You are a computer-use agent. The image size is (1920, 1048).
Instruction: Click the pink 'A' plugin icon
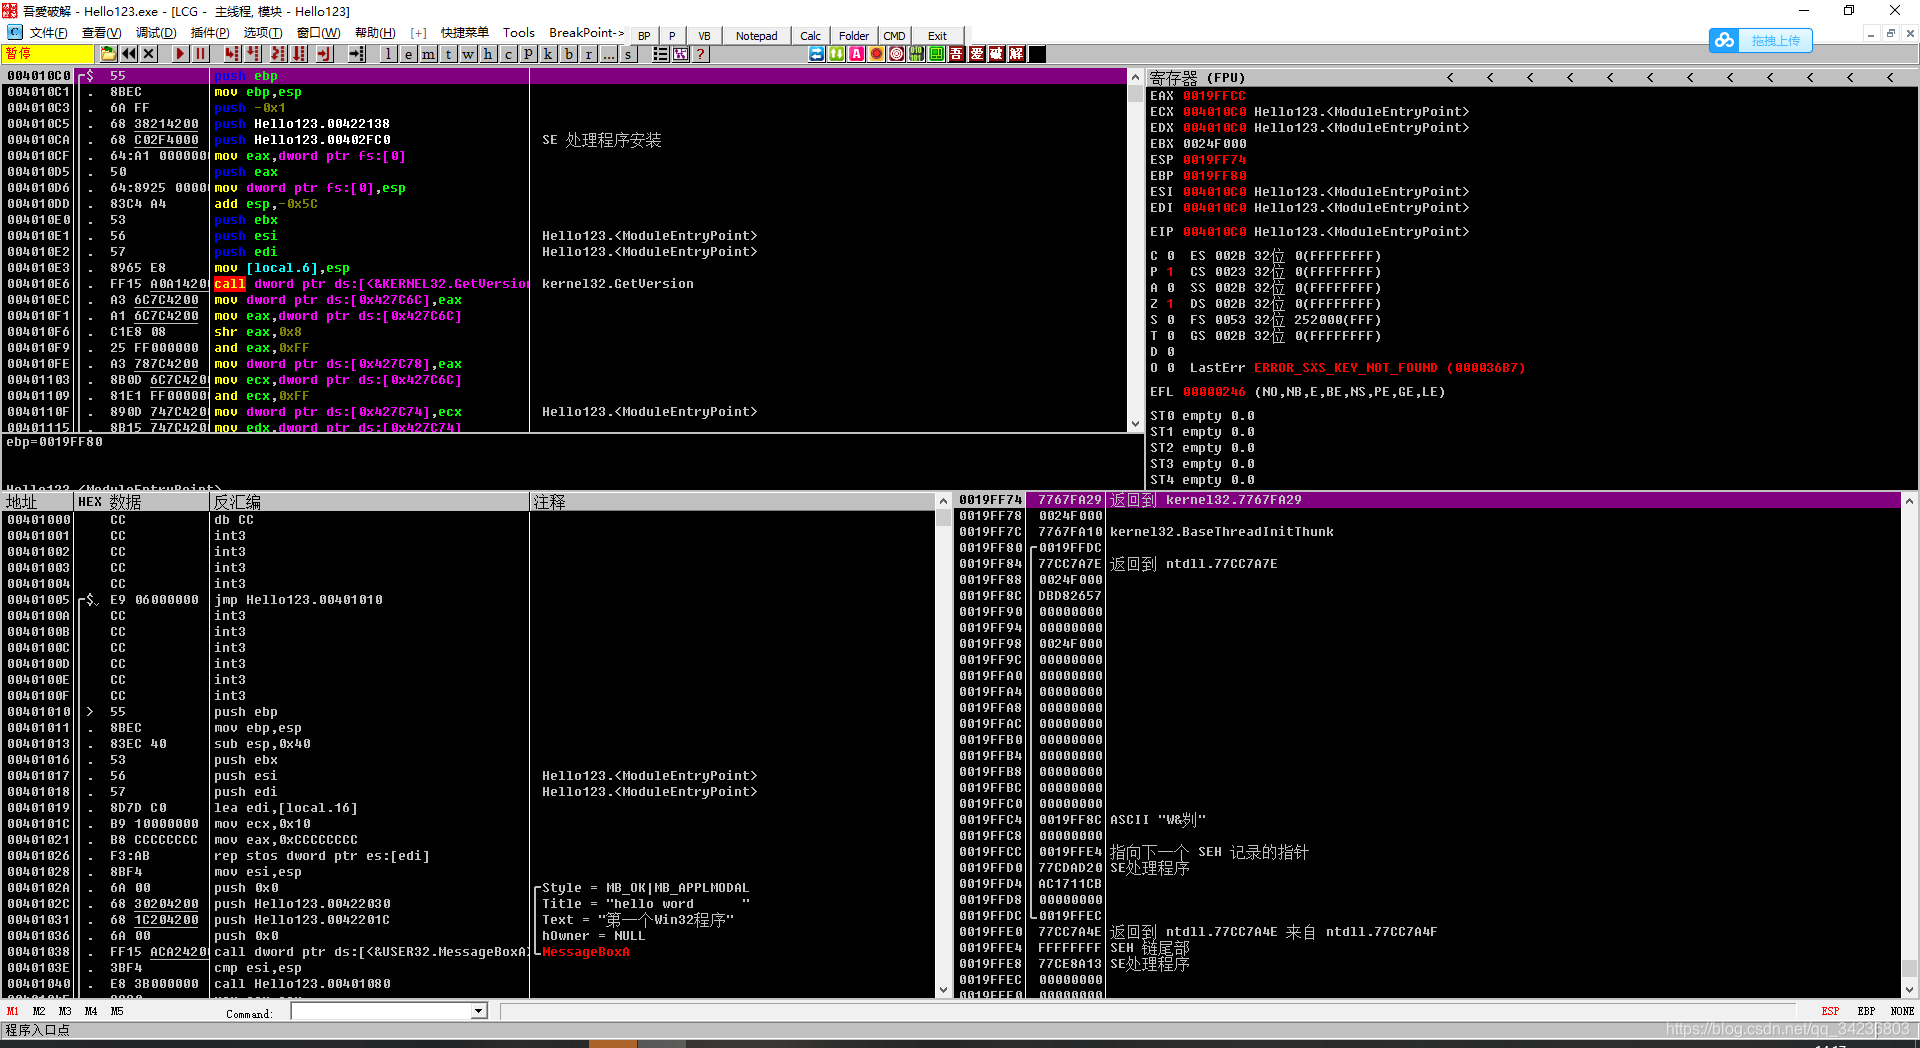[857, 54]
